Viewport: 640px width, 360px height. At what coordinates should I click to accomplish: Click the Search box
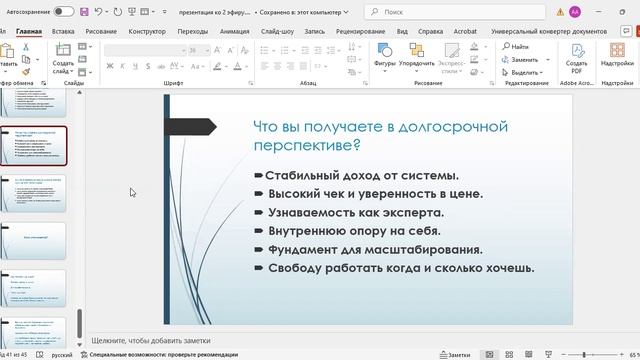tap(455, 12)
